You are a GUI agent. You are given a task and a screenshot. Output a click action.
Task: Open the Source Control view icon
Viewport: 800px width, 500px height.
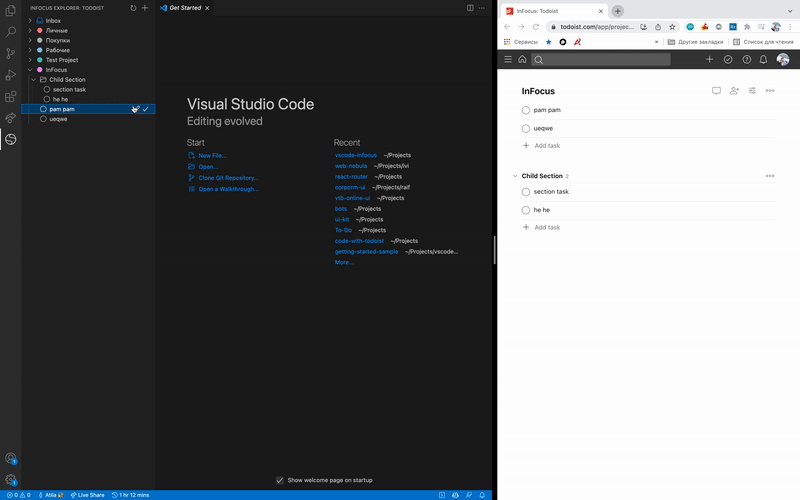tap(10, 54)
